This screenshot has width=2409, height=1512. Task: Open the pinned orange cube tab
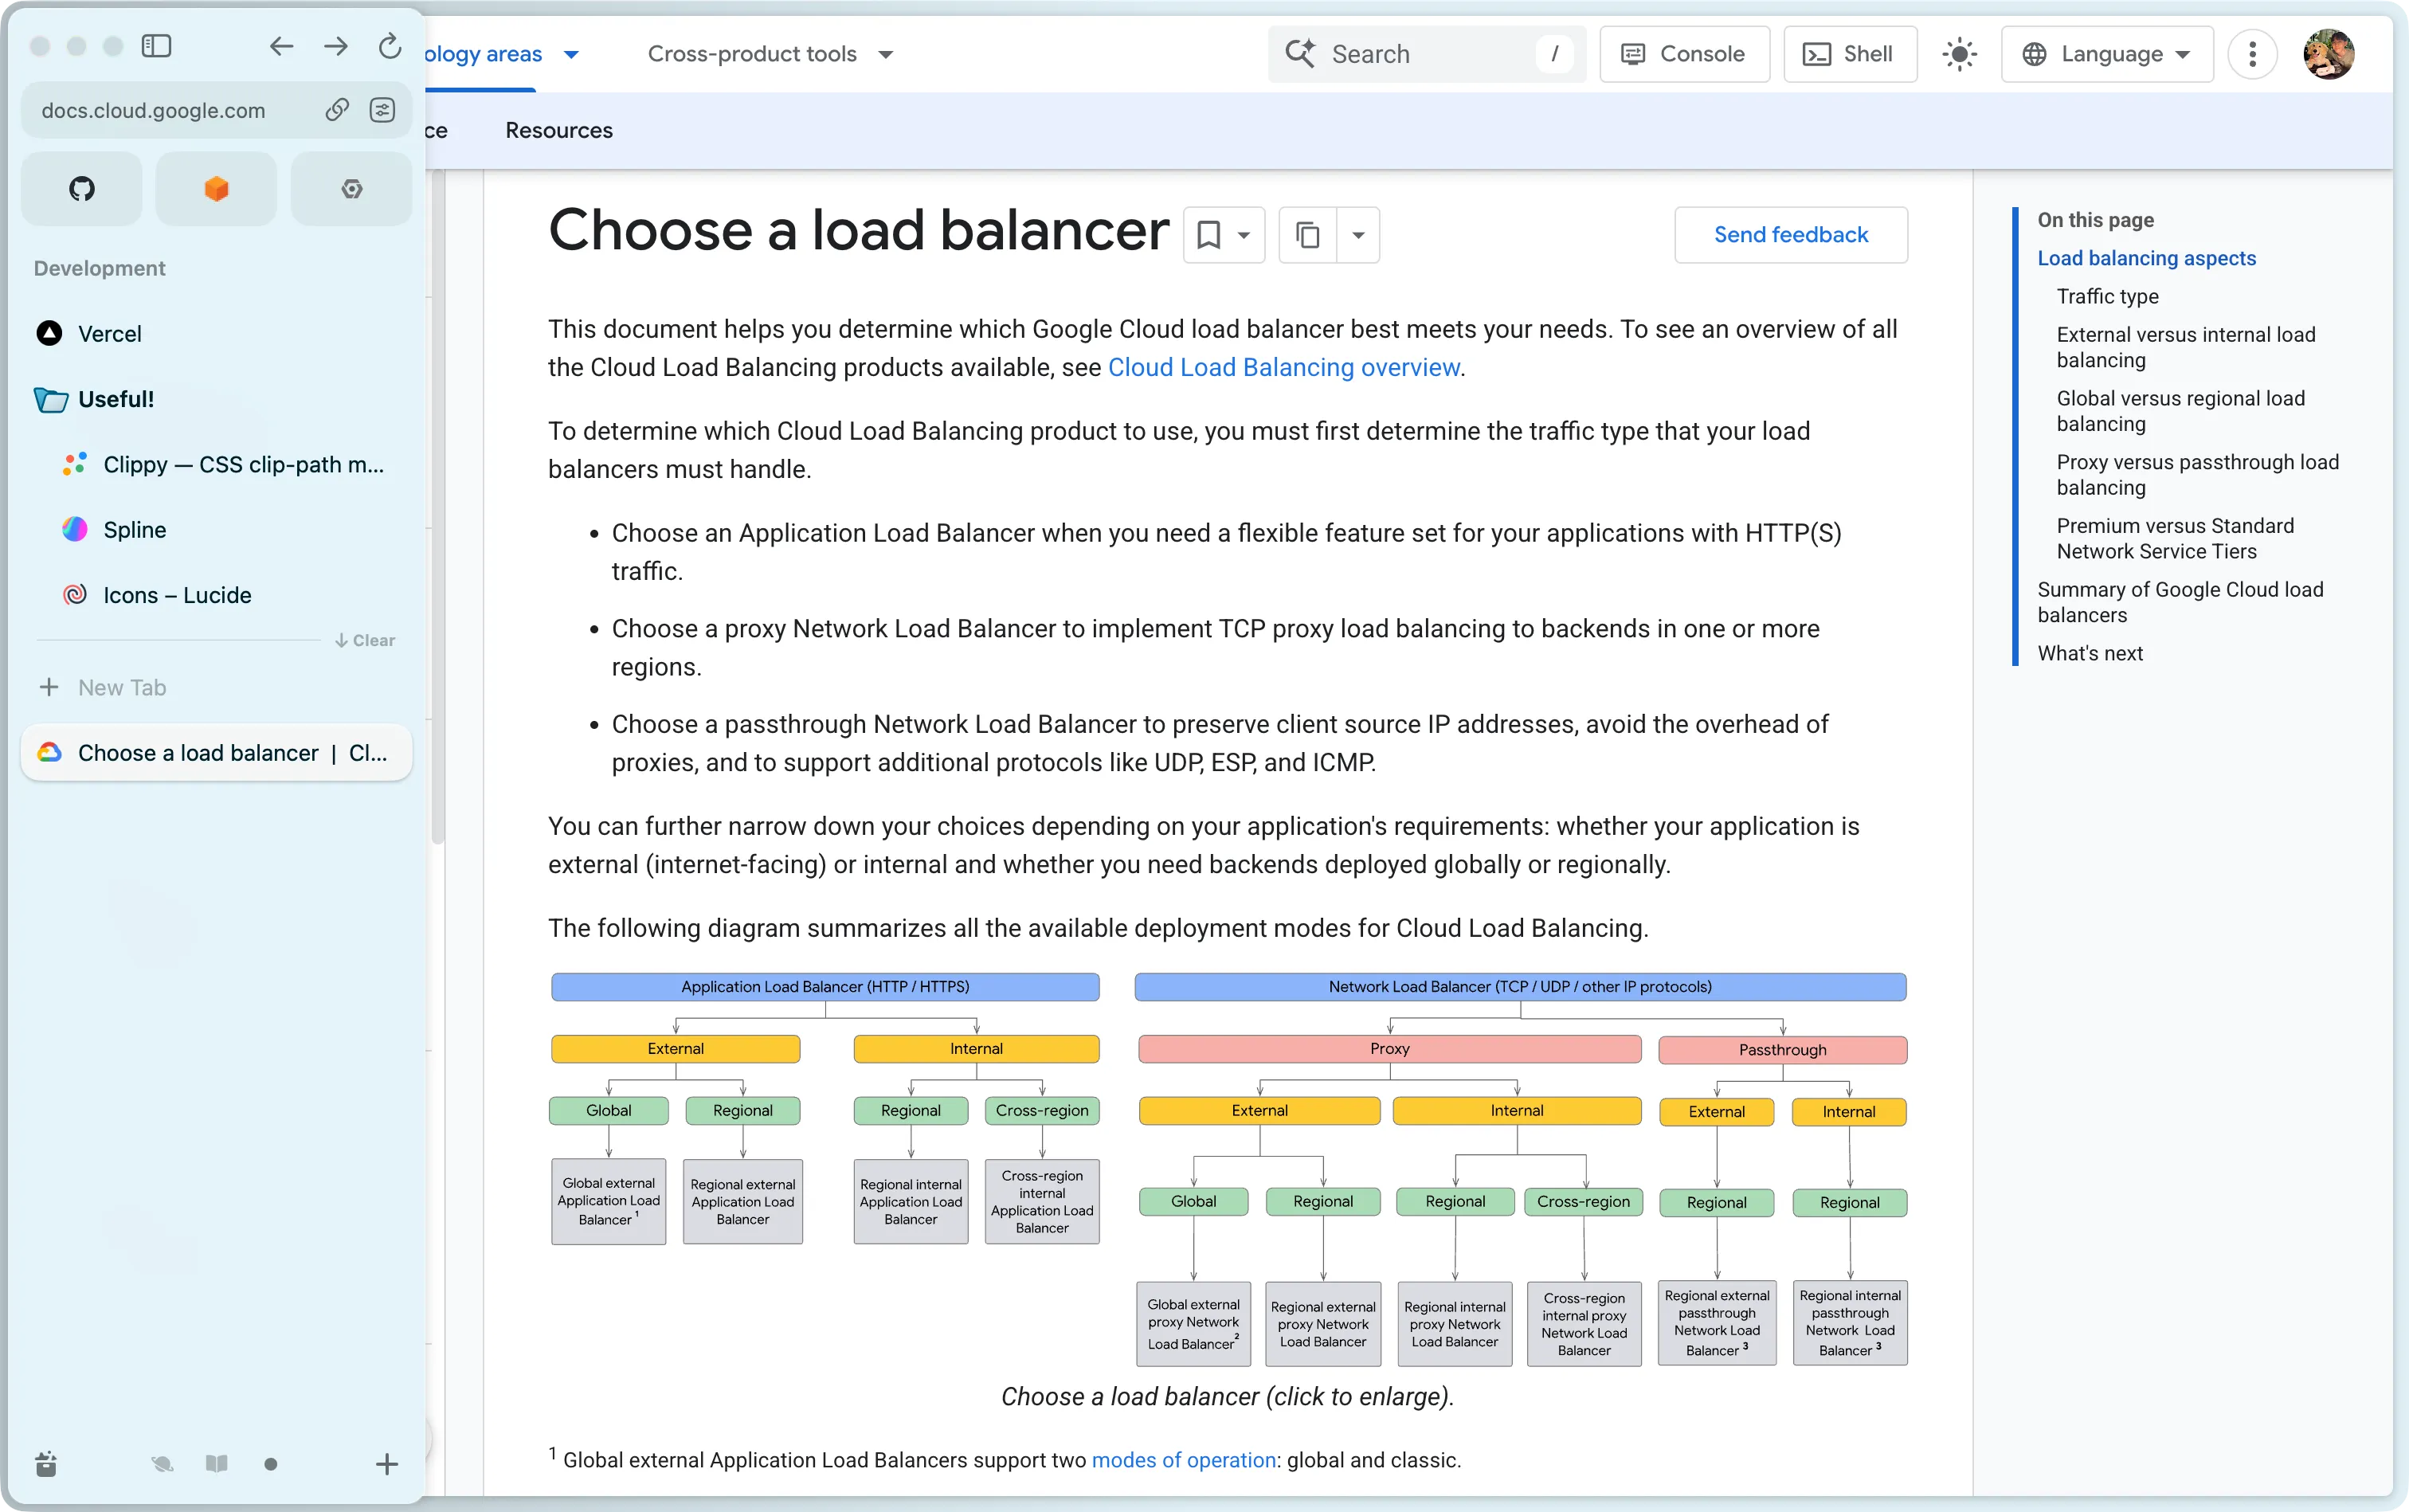click(216, 188)
